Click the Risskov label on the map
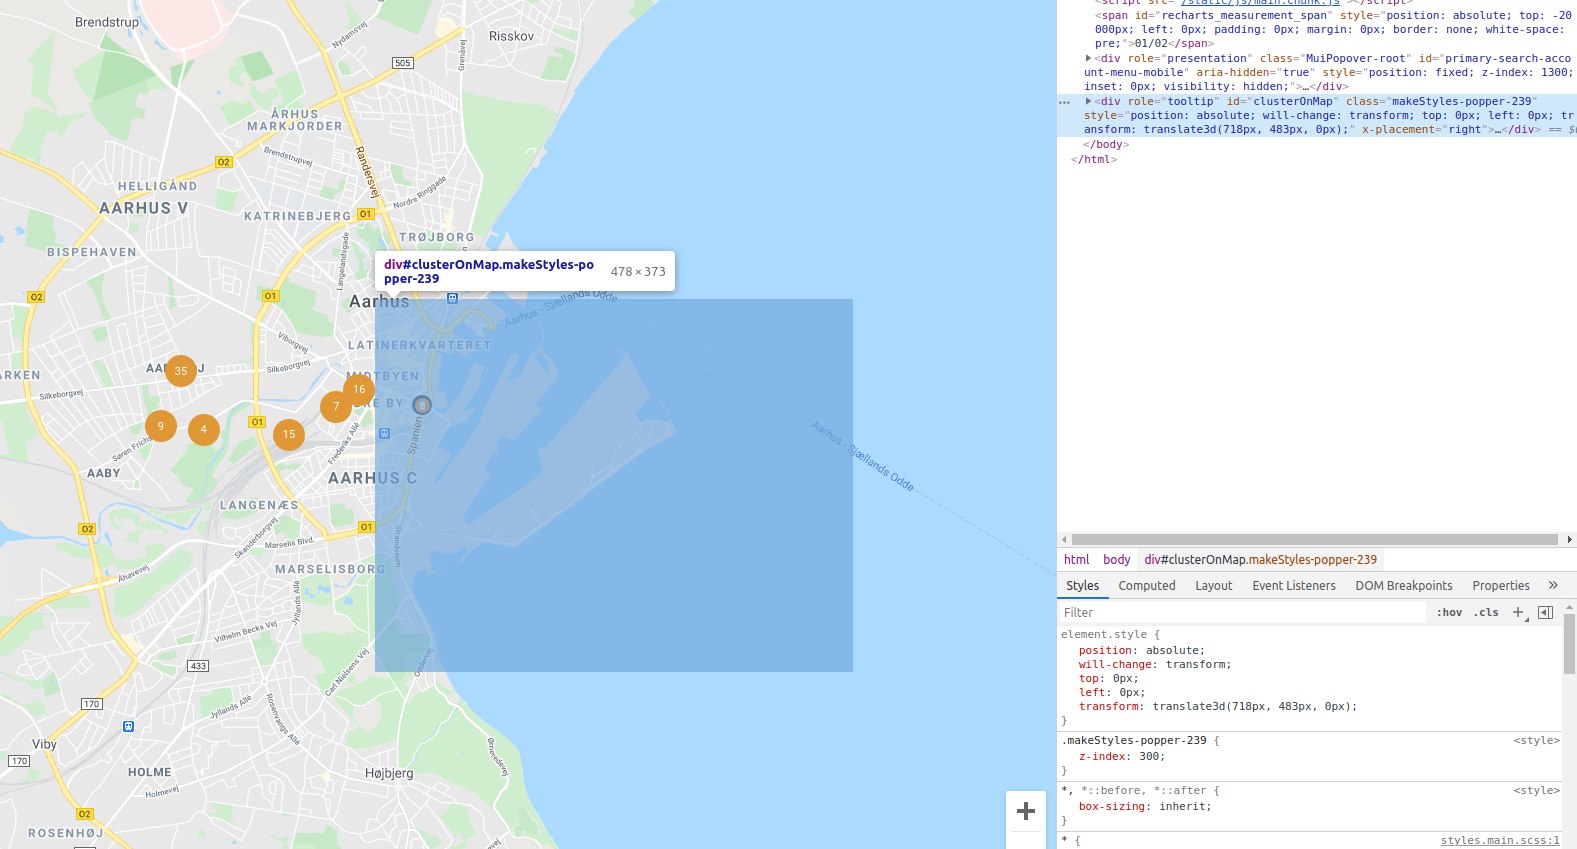The image size is (1577, 849). 511,36
